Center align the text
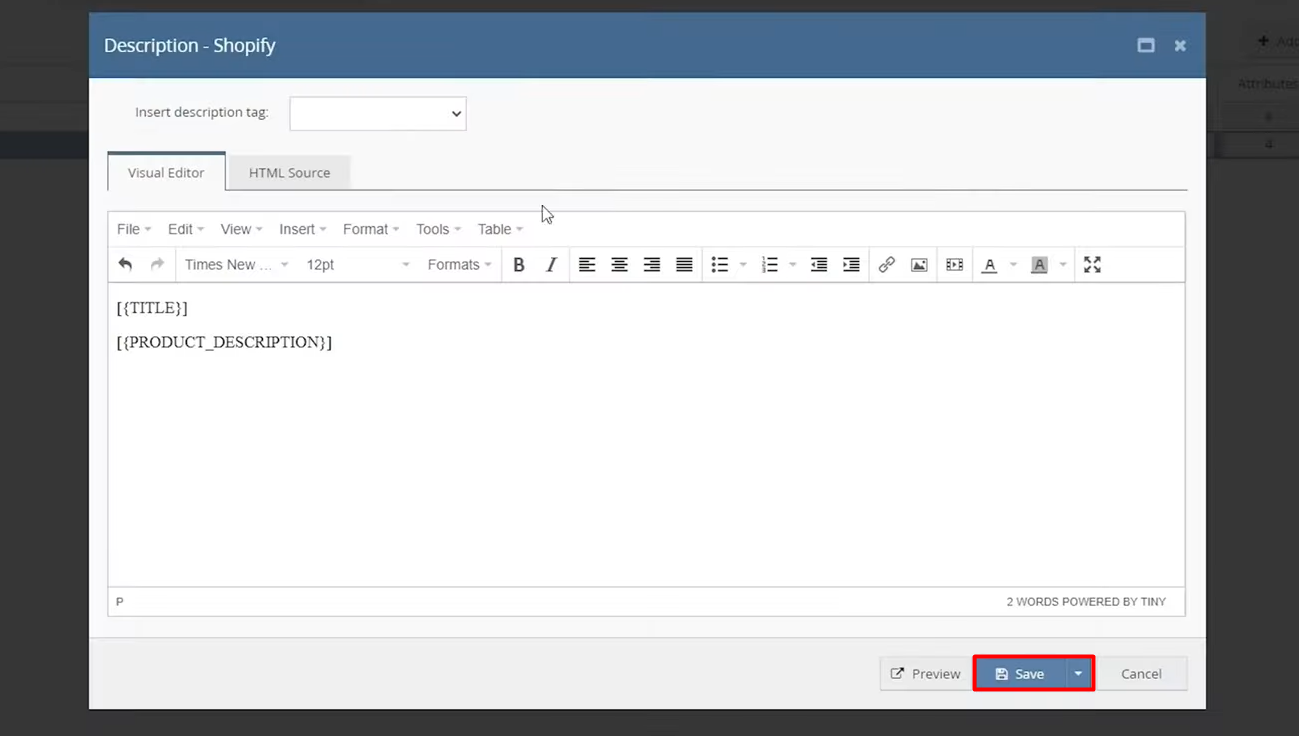The image size is (1299, 736). coord(619,265)
